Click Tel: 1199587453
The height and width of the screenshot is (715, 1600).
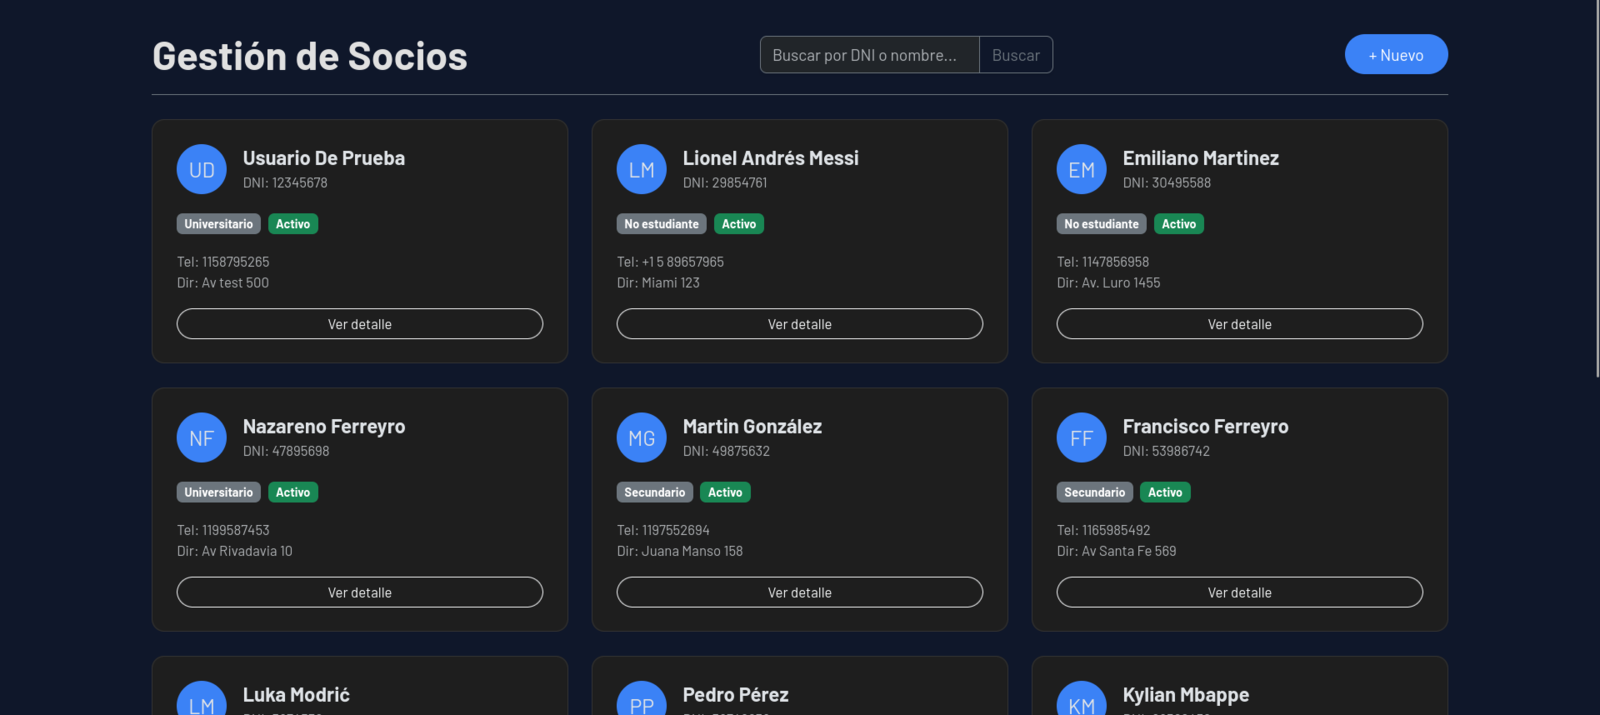[x=223, y=530]
